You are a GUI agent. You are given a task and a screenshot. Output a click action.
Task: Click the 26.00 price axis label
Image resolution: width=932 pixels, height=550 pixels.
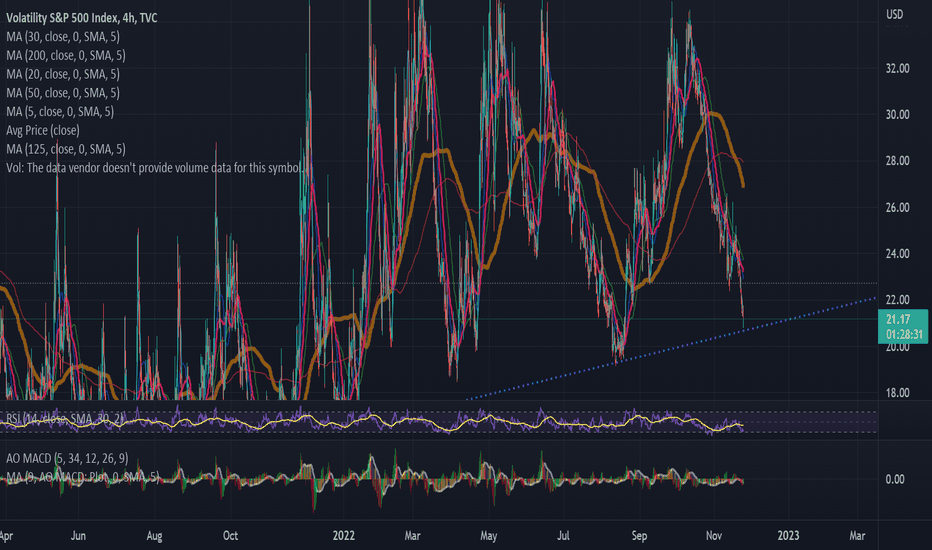coord(898,208)
